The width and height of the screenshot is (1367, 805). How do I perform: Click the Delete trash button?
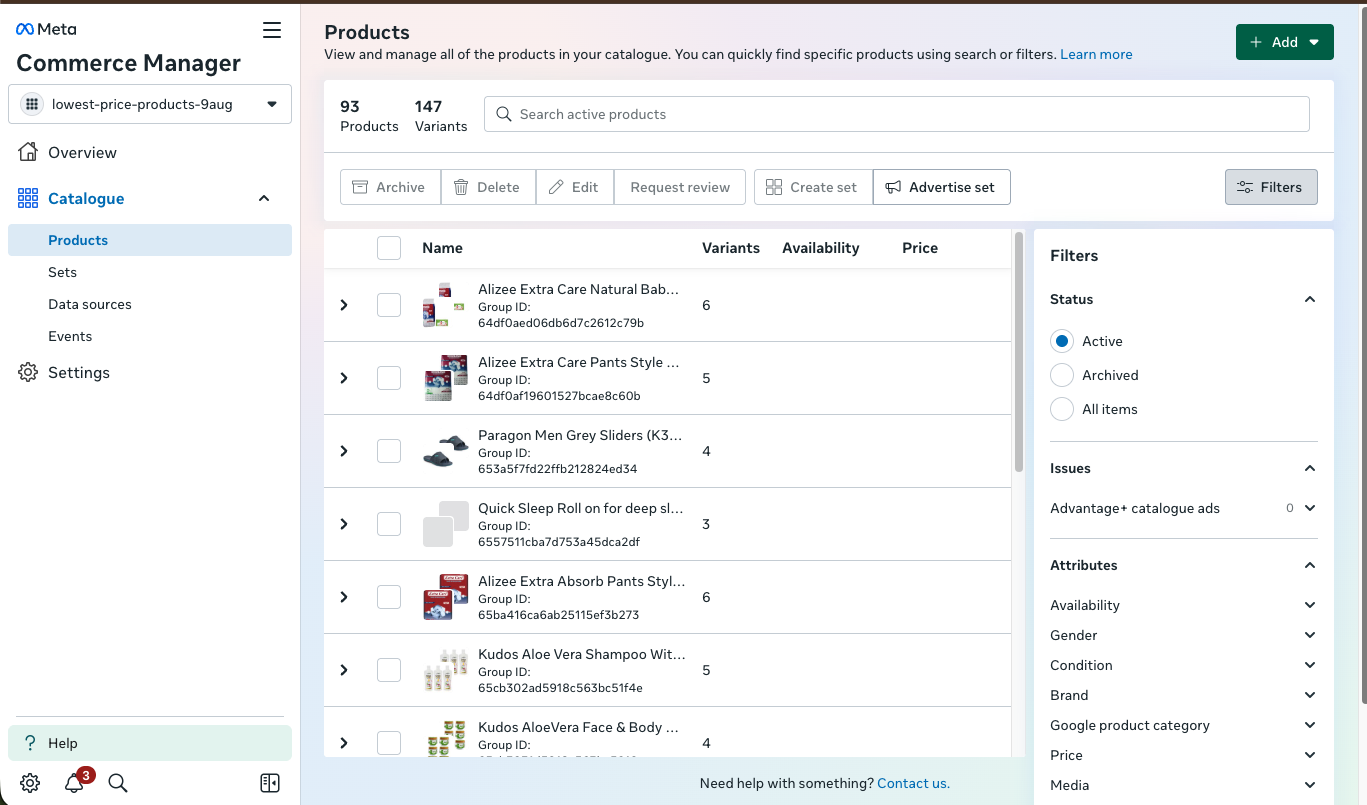coord(487,187)
